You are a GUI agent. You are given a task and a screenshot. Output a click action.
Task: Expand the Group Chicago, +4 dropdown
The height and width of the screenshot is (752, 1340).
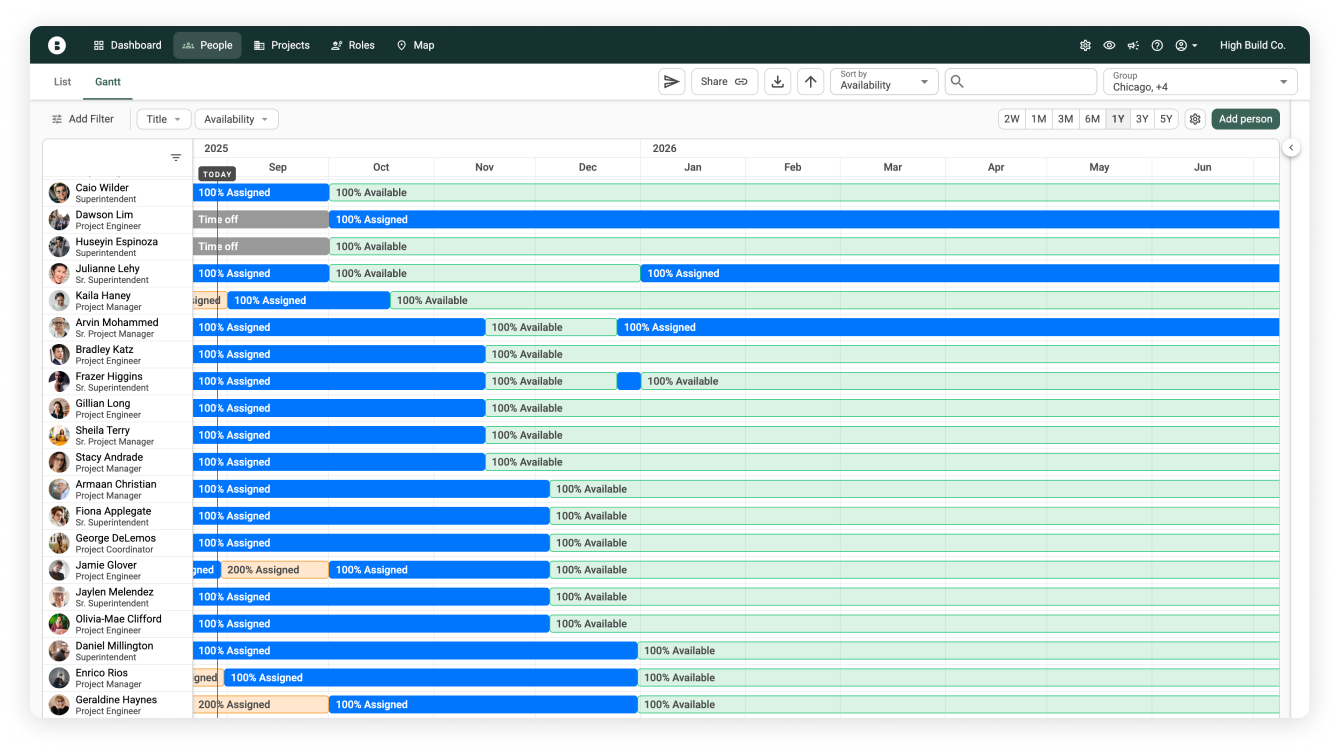pyautogui.click(x=1200, y=82)
